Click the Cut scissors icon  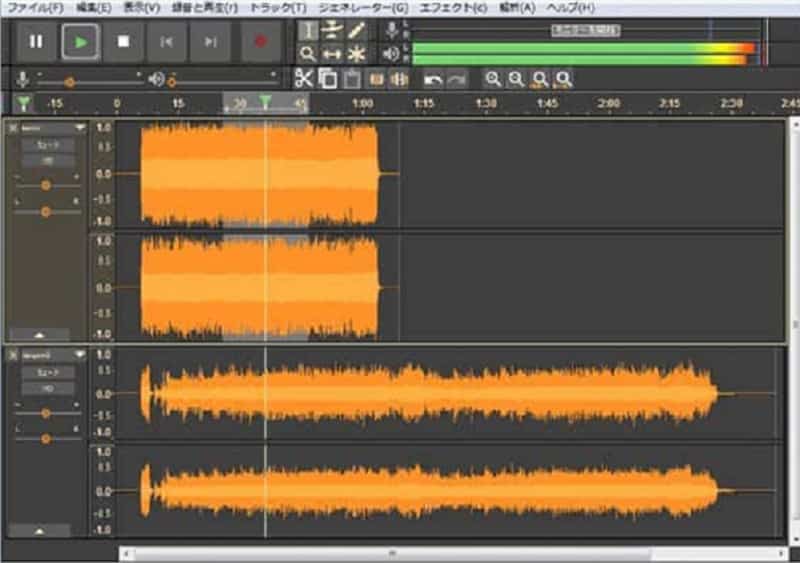tap(304, 78)
